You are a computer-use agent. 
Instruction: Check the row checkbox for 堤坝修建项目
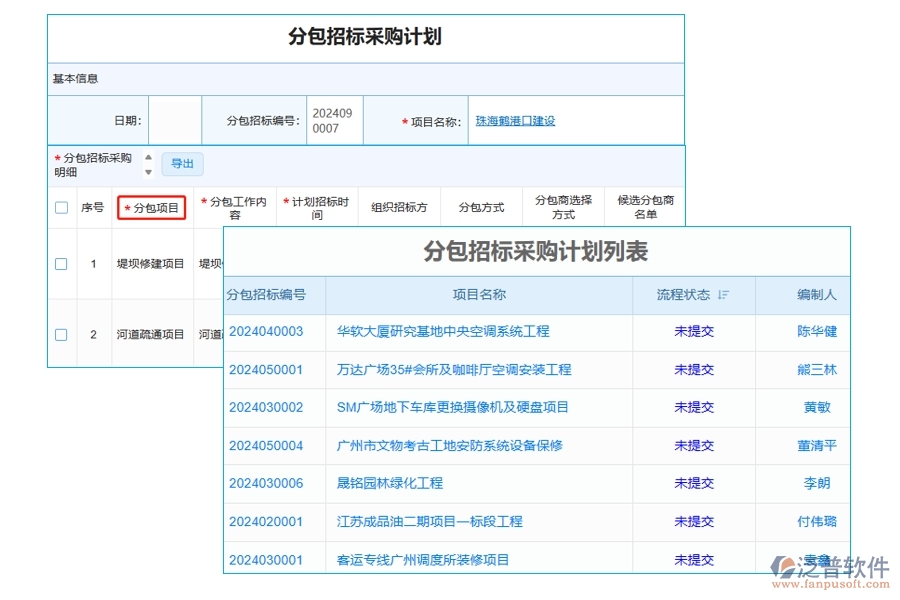coord(60,260)
